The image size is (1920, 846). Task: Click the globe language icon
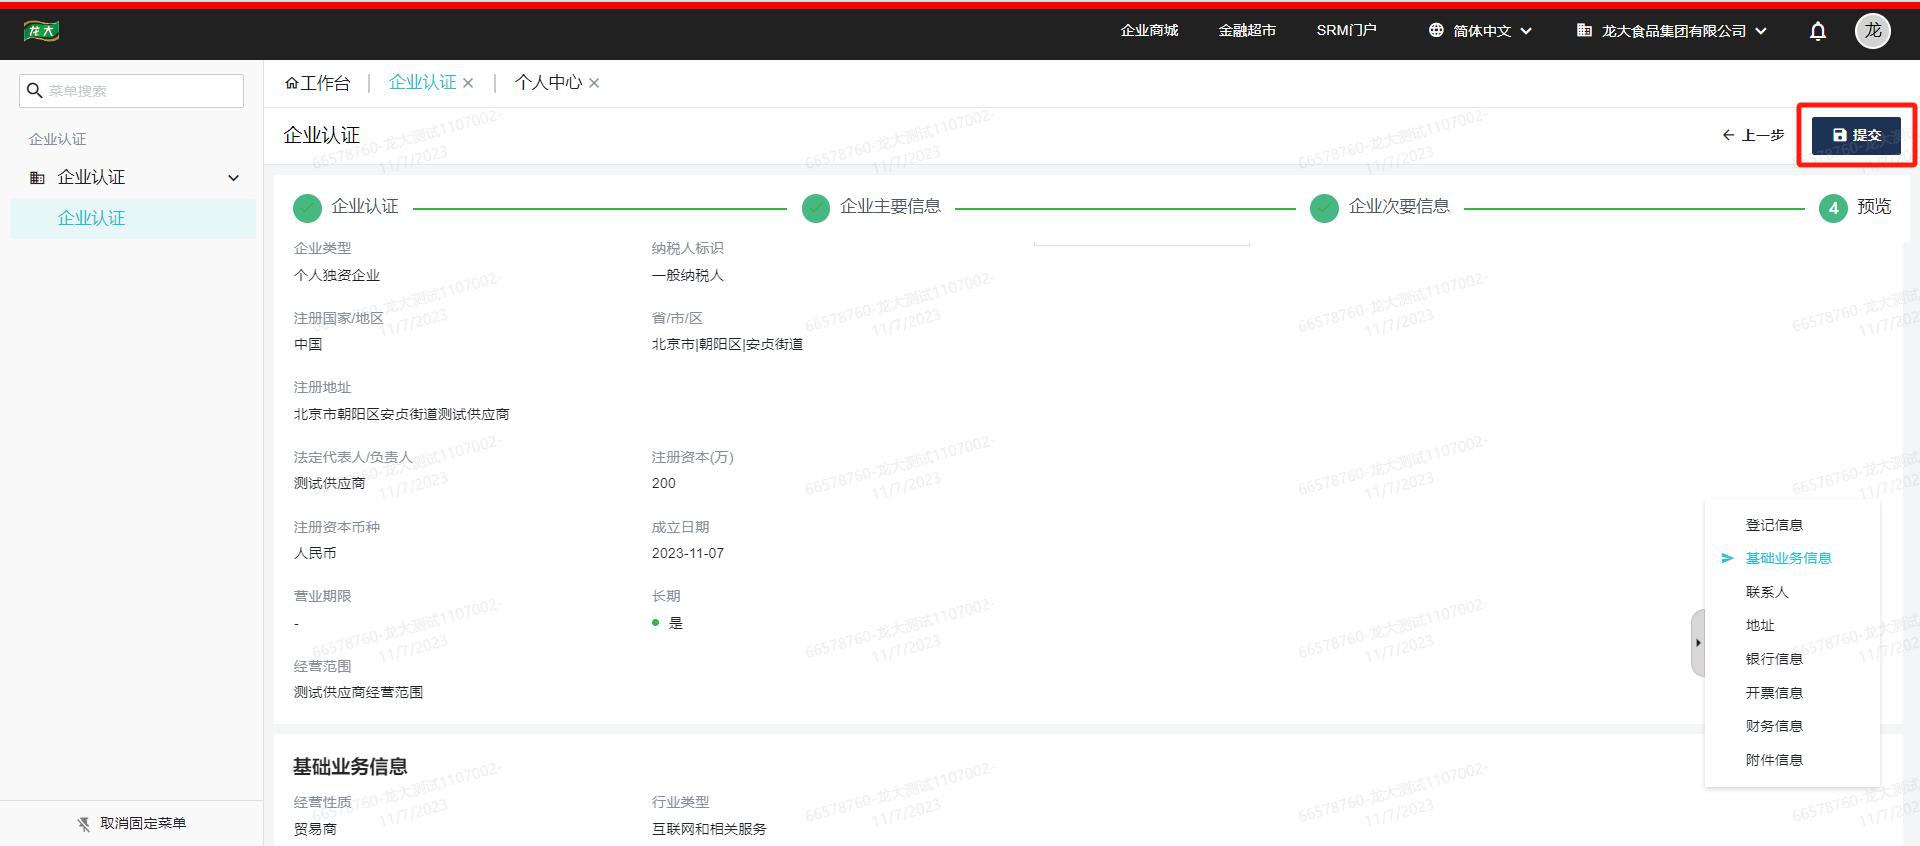coord(1436,31)
